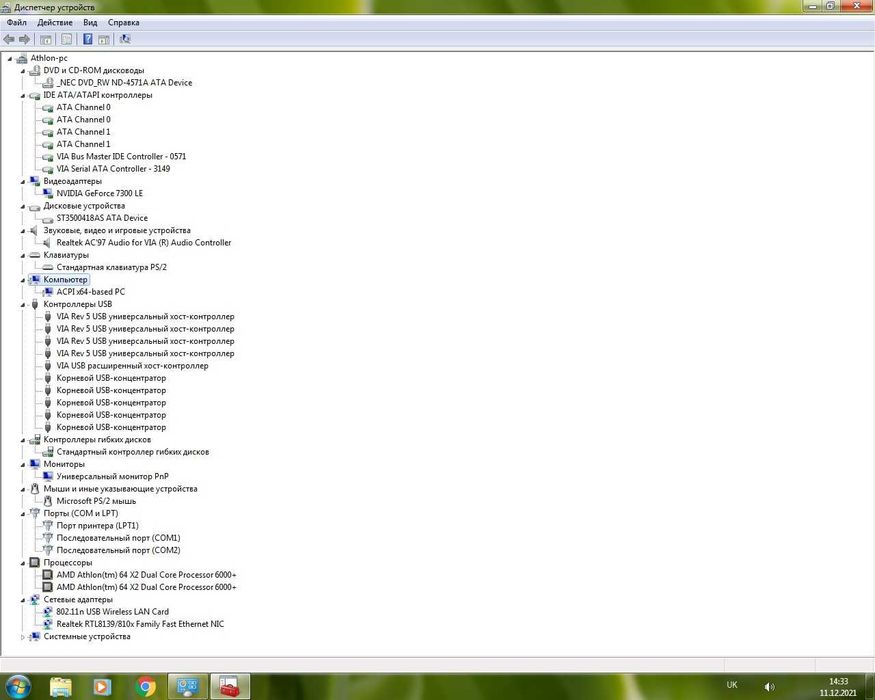
Task: Collapse Порты (COM и LPT) category
Action: (x=23, y=514)
